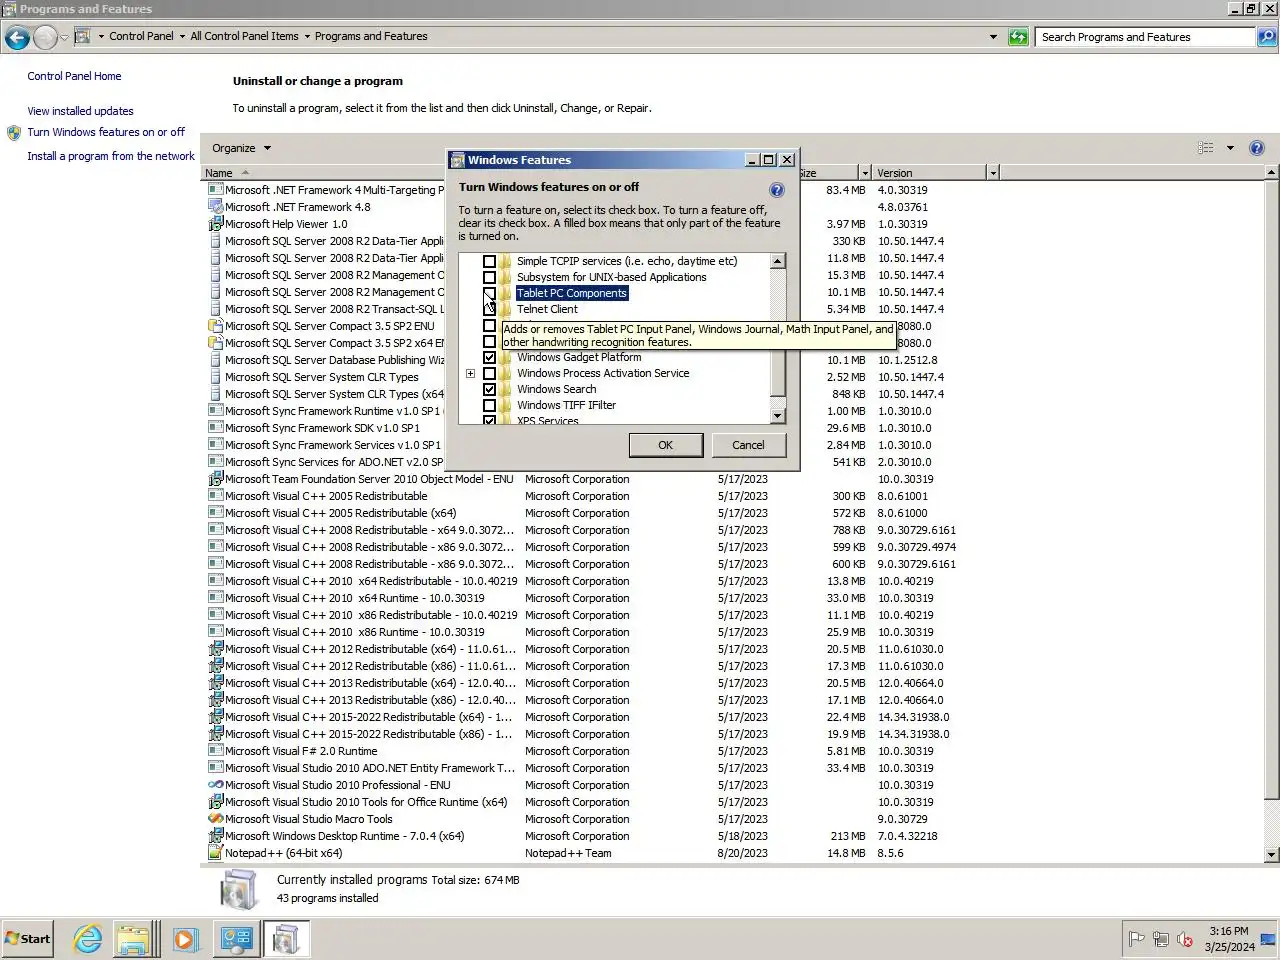The width and height of the screenshot is (1280, 960).
Task: Uncheck Windows Gadget Platform
Action: click(x=489, y=357)
